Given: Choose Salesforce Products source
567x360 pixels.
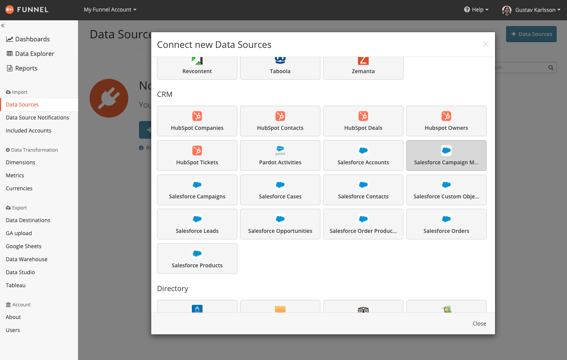Looking at the screenshot, I should click(197, 258).
